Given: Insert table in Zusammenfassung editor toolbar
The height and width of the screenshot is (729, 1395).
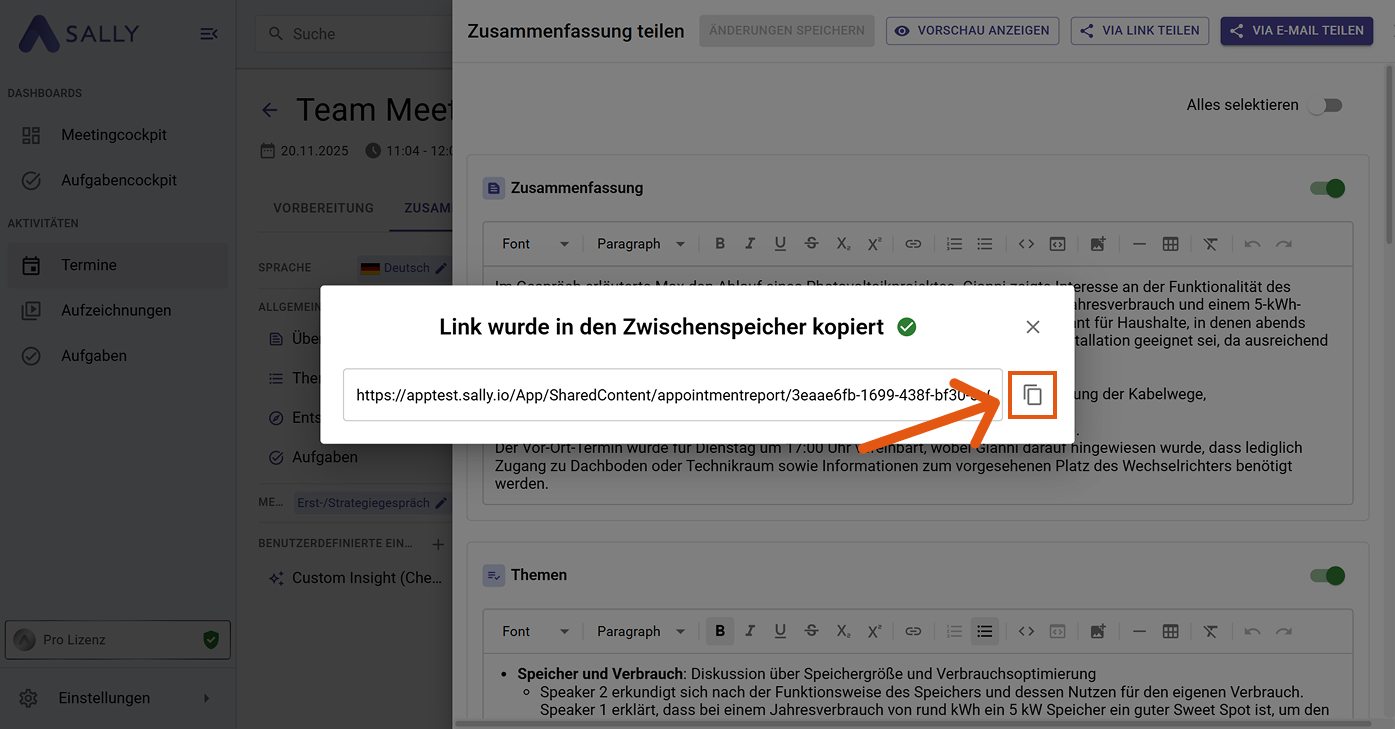Looking at the screenshot, I should pos(1170,244).
